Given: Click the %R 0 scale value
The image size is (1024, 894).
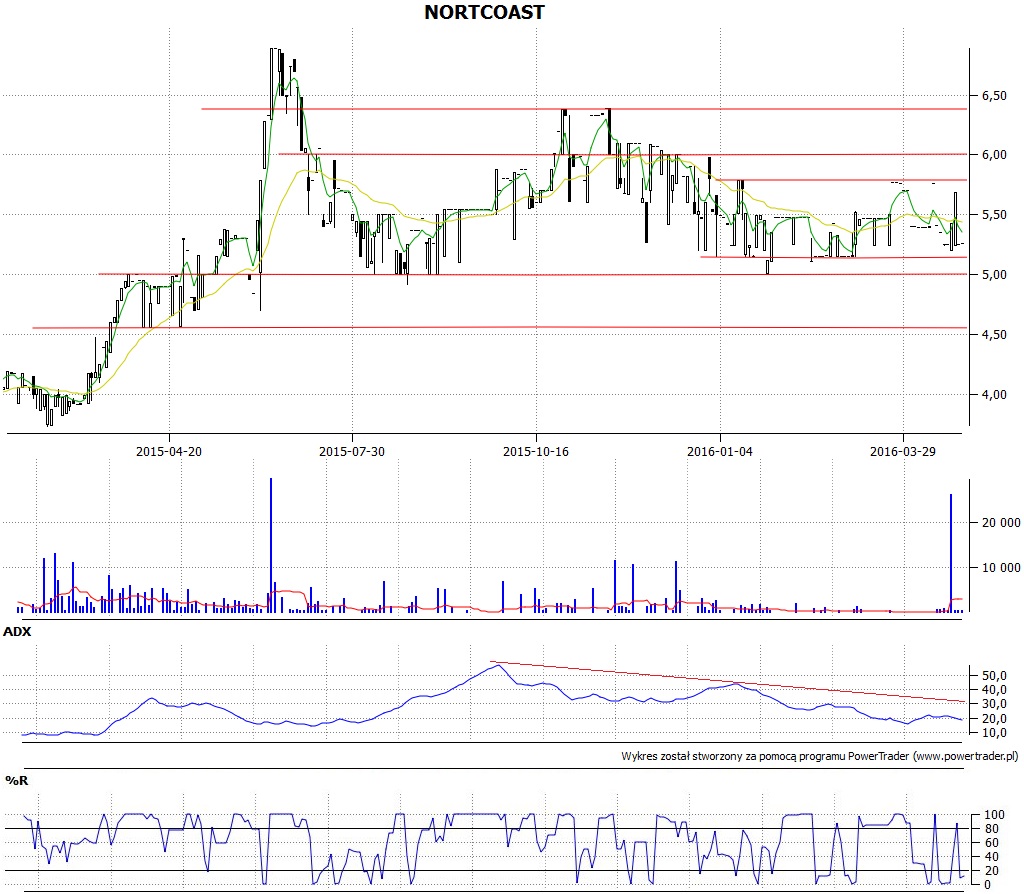Looking at the screenshot, I should [x=987, y=885].
